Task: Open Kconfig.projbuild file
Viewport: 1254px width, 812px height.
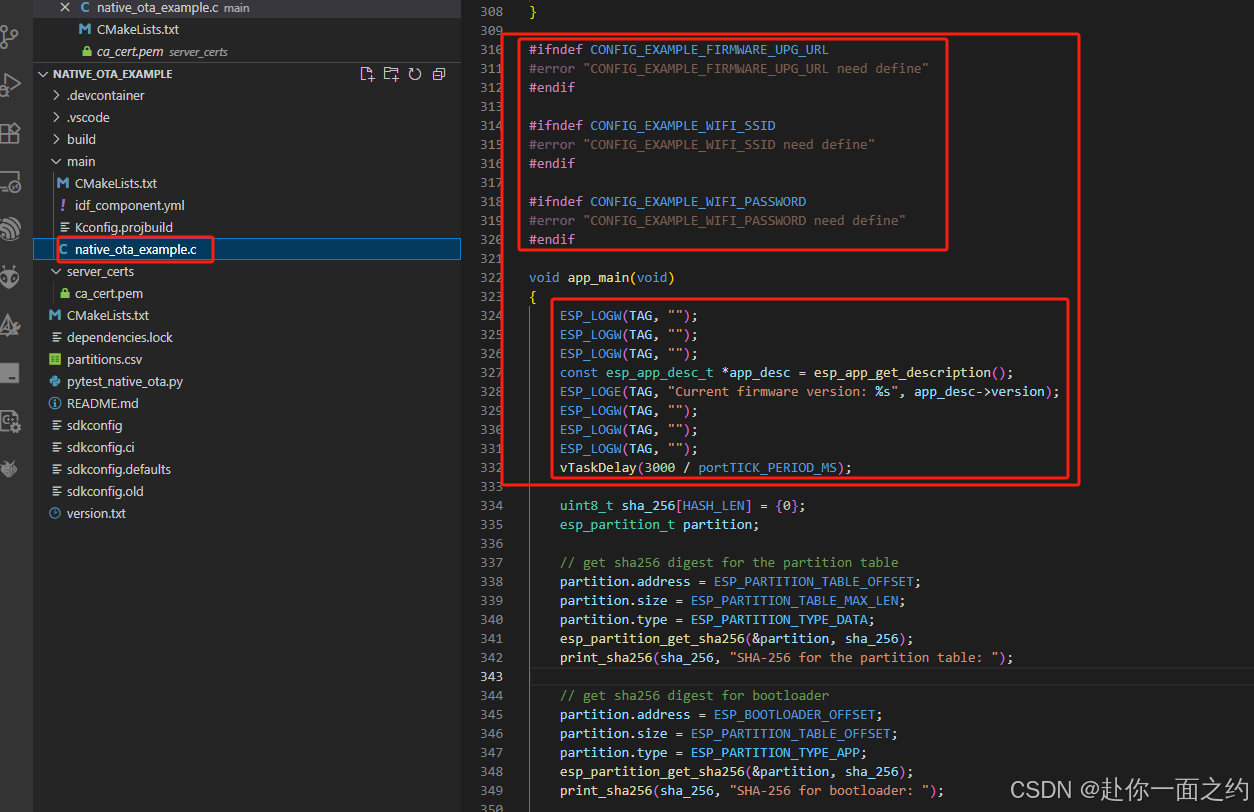Action: pos(124,228)
